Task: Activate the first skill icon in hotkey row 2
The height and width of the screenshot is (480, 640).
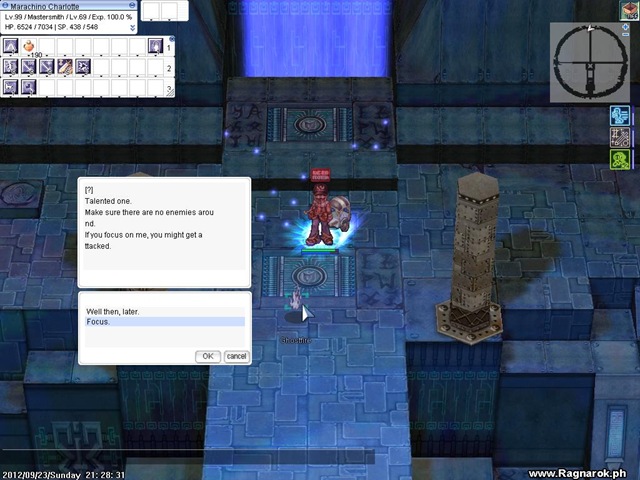Action: point(11,66)
